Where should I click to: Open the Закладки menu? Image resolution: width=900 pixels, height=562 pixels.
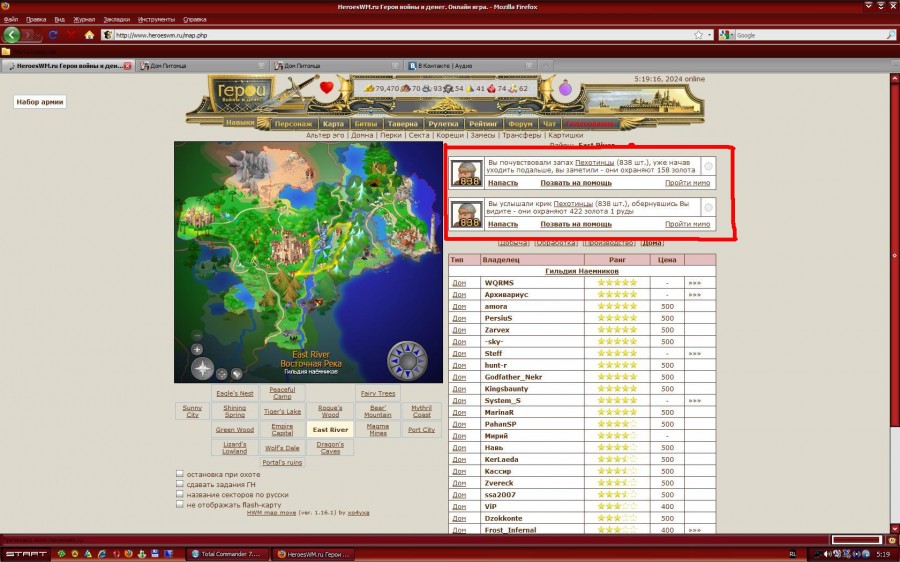pos(117,19)
